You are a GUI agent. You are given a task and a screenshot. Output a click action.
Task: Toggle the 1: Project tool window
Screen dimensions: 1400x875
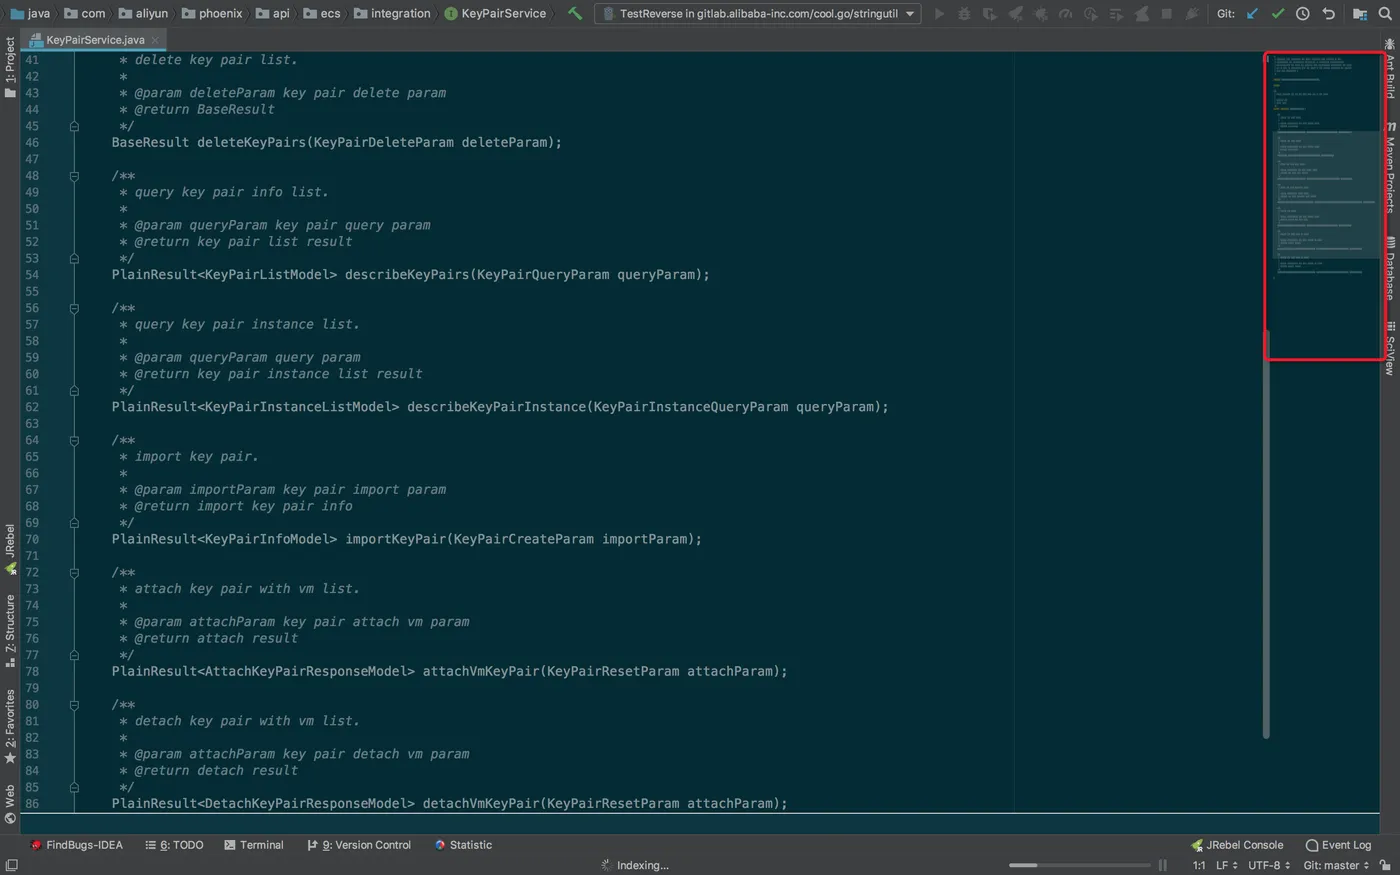[x=10, y=68]
